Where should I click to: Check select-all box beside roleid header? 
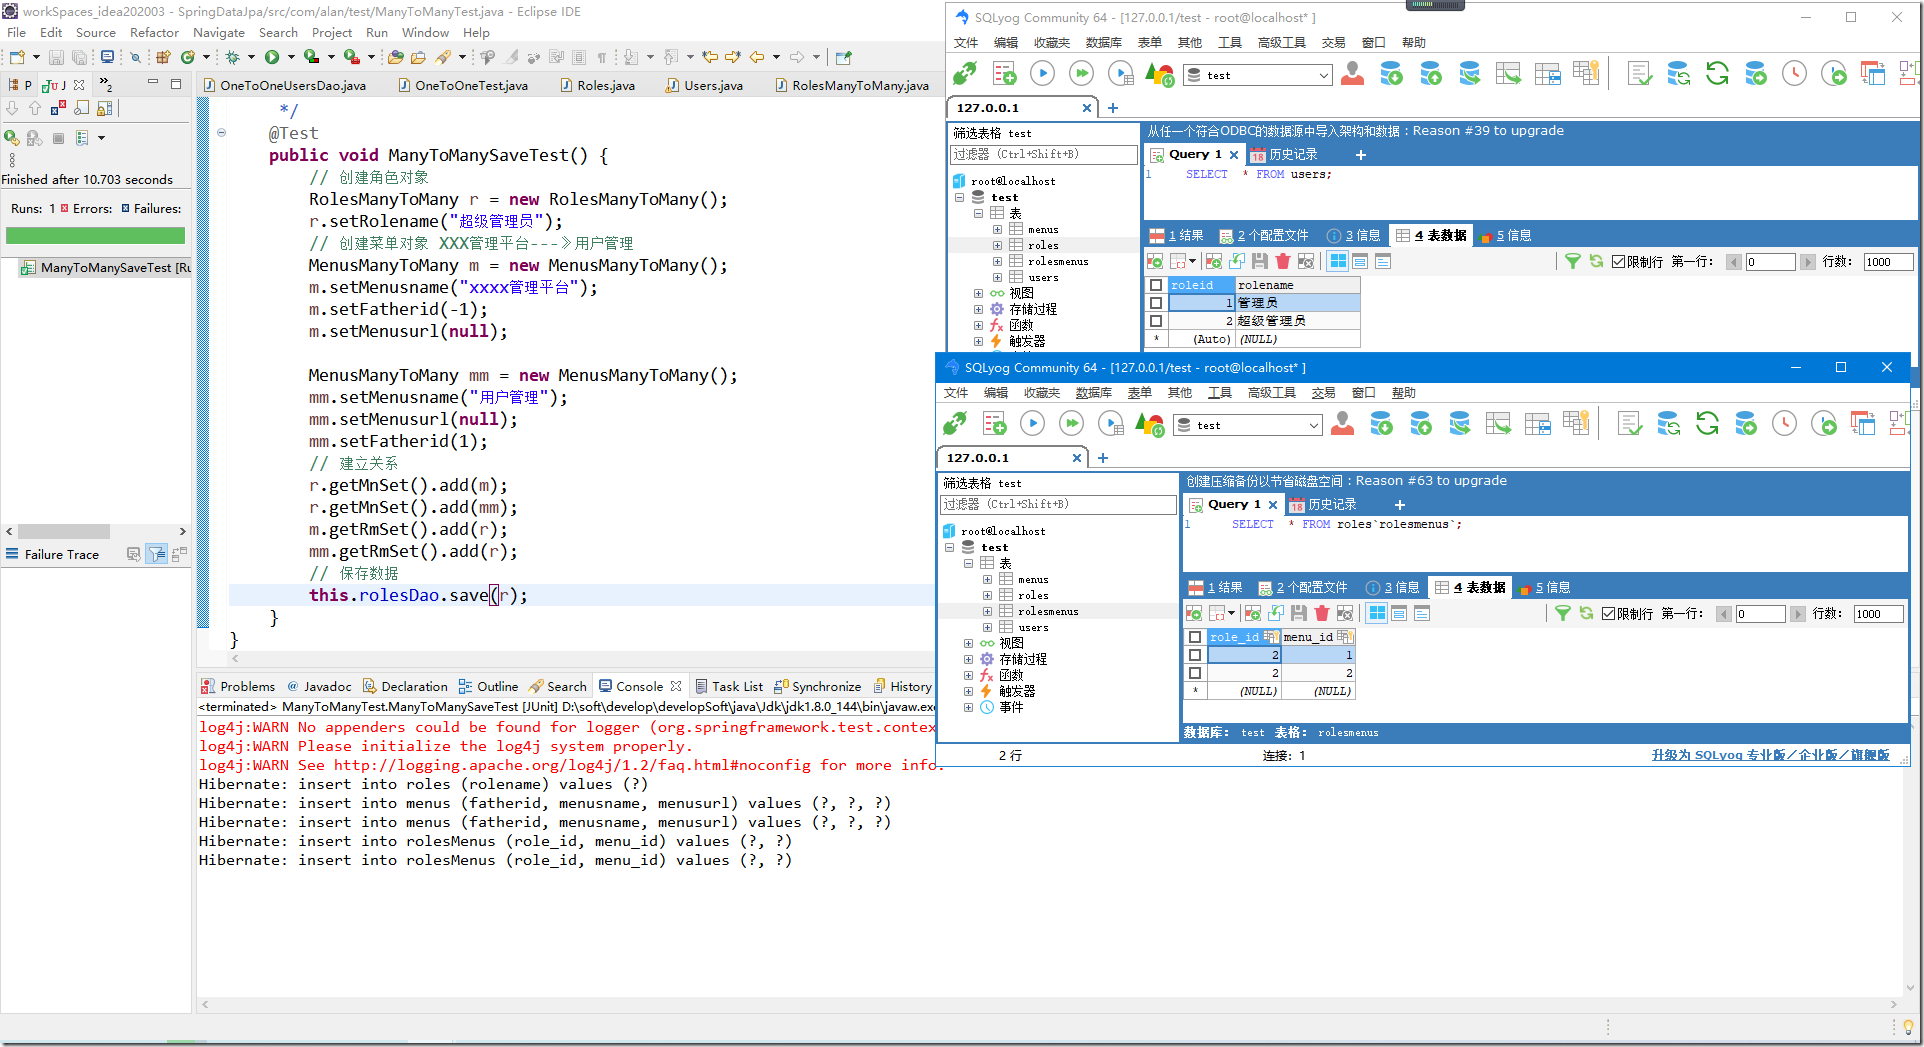(x=1156, y=285)
